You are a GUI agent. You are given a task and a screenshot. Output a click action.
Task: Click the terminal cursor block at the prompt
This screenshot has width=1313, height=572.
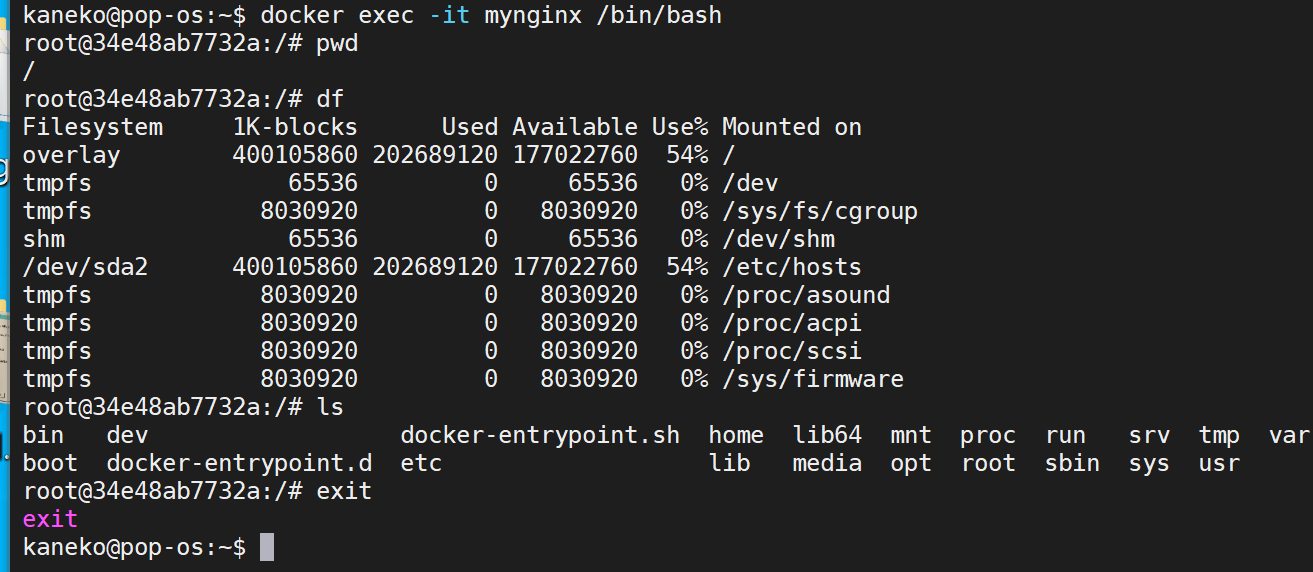[266, 547]
